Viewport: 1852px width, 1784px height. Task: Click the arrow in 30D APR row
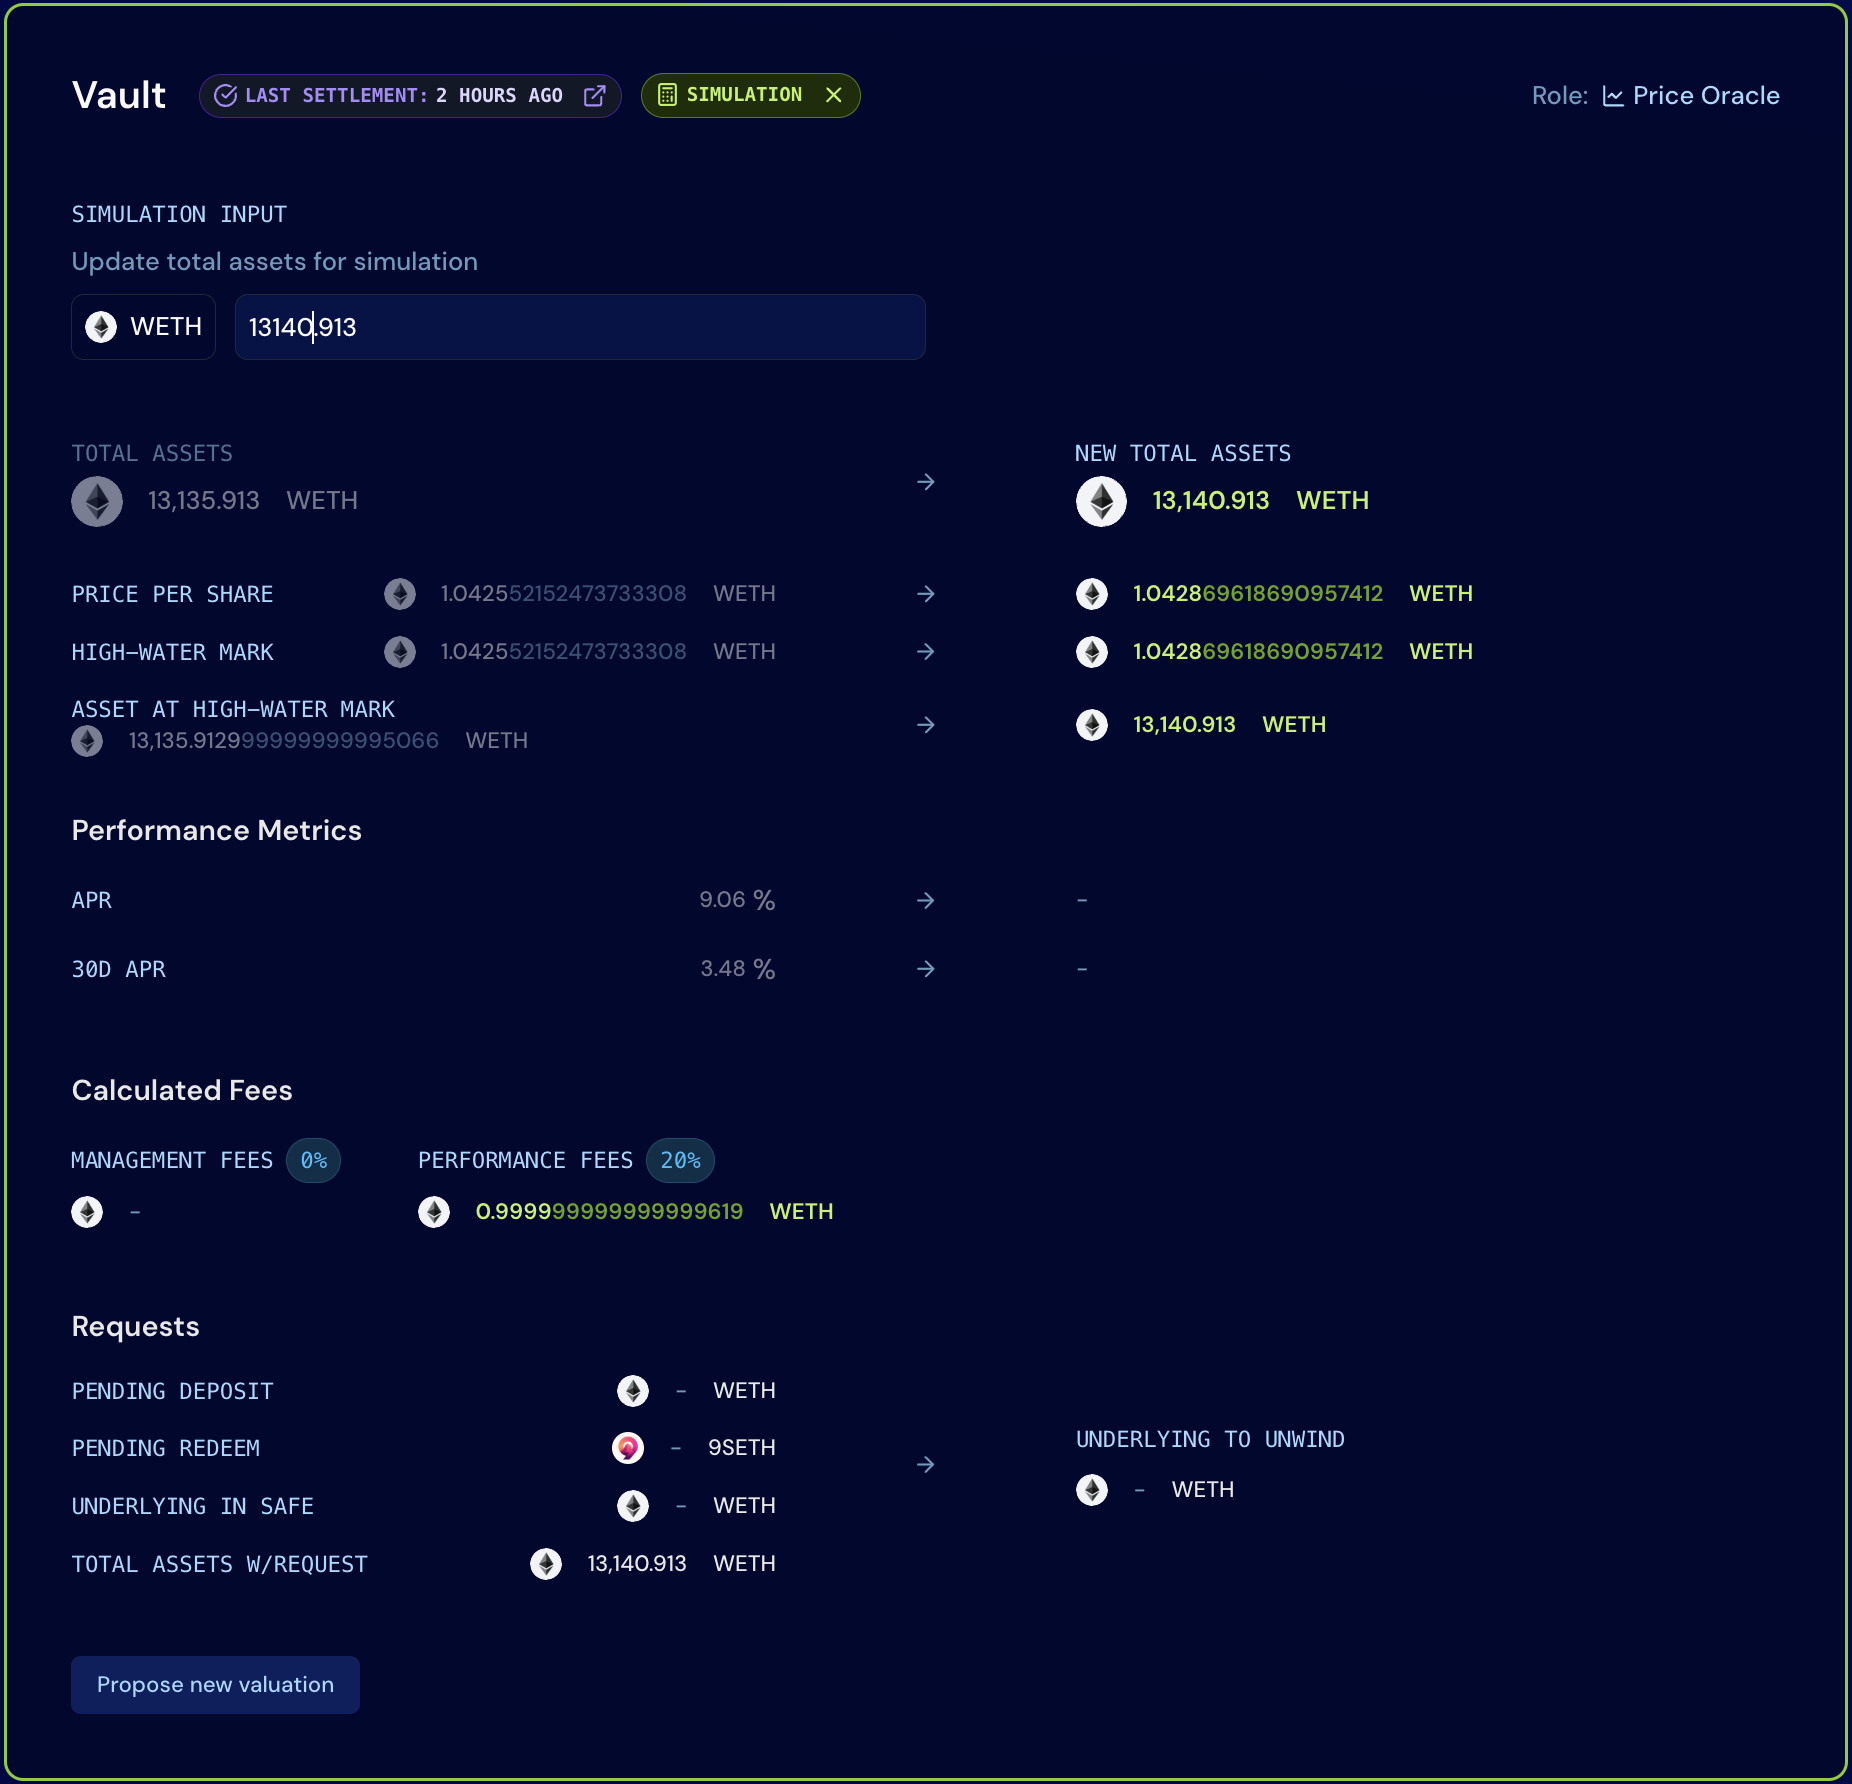tap(926, 969)
